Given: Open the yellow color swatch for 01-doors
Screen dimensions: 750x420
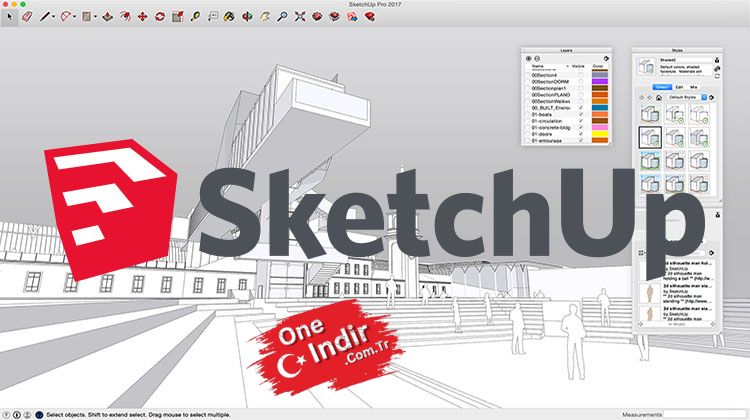Looking at the screenshot, I should point(600,134).
